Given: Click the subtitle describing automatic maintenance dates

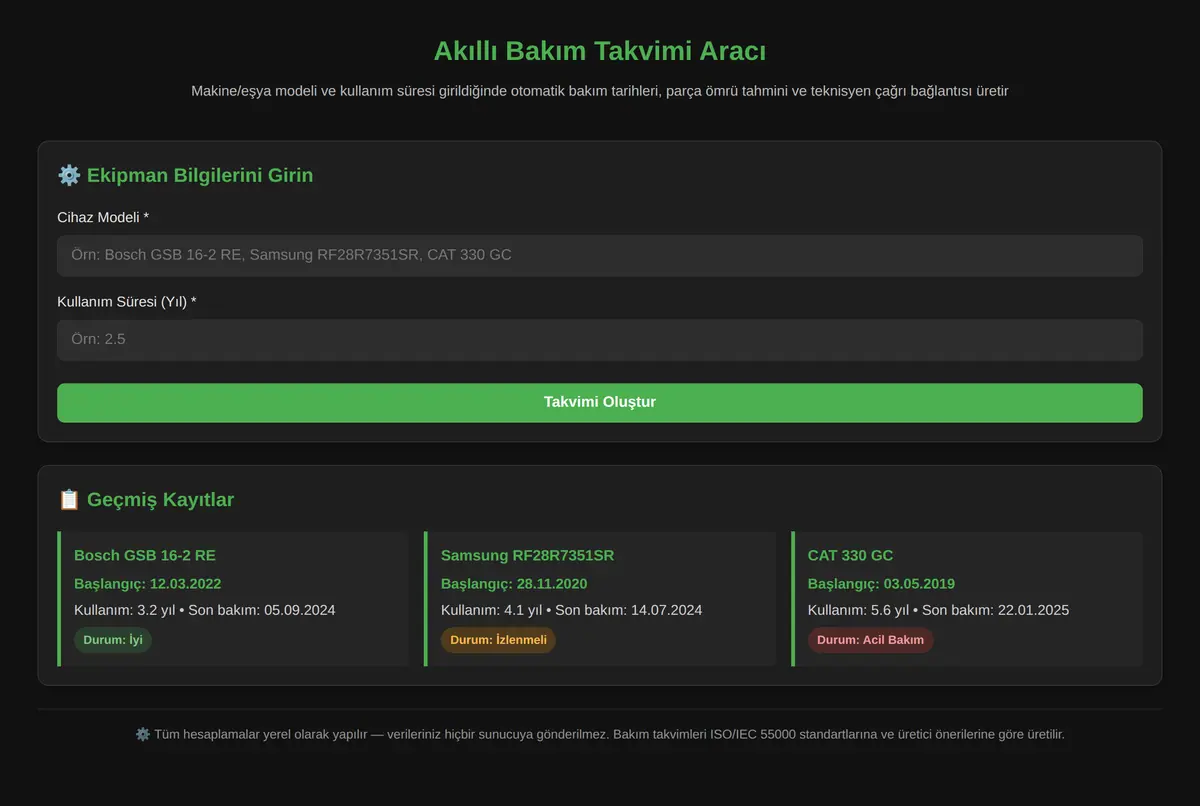Looking at the screenshot, I should pyautogui.click(x=600, y=91).
